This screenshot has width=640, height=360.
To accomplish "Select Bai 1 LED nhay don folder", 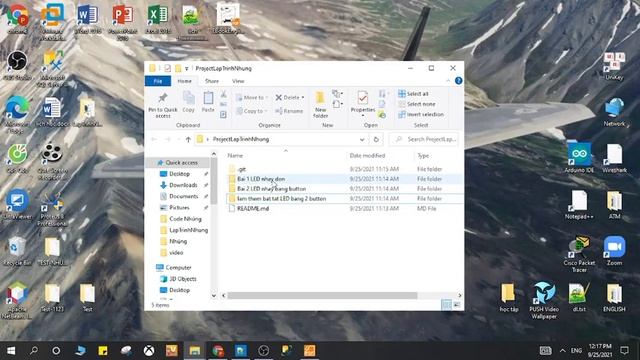I will (261, 179).
